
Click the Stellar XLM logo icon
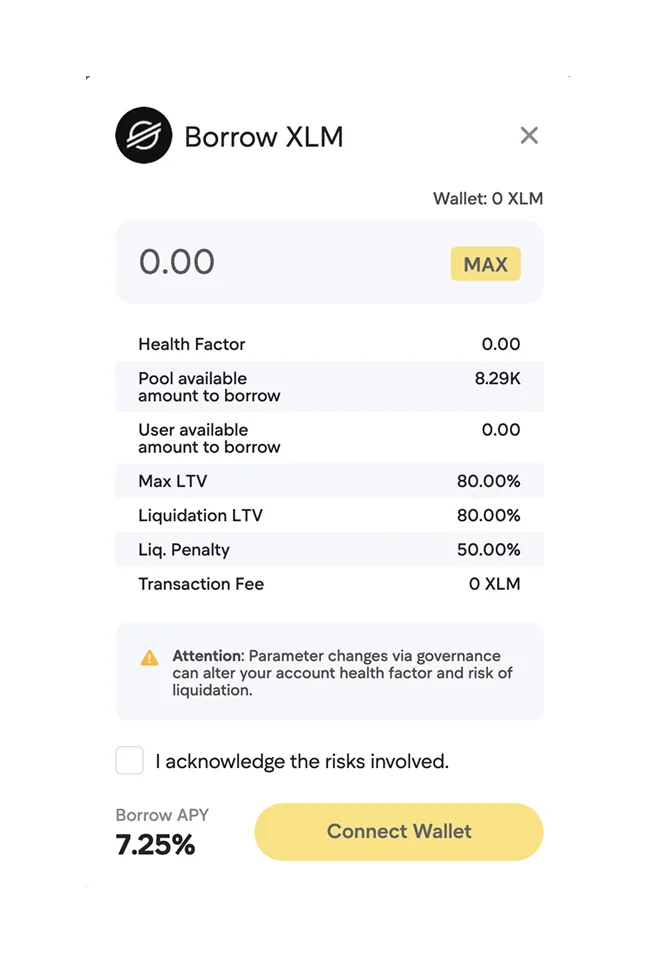click(x=144, y=136)
